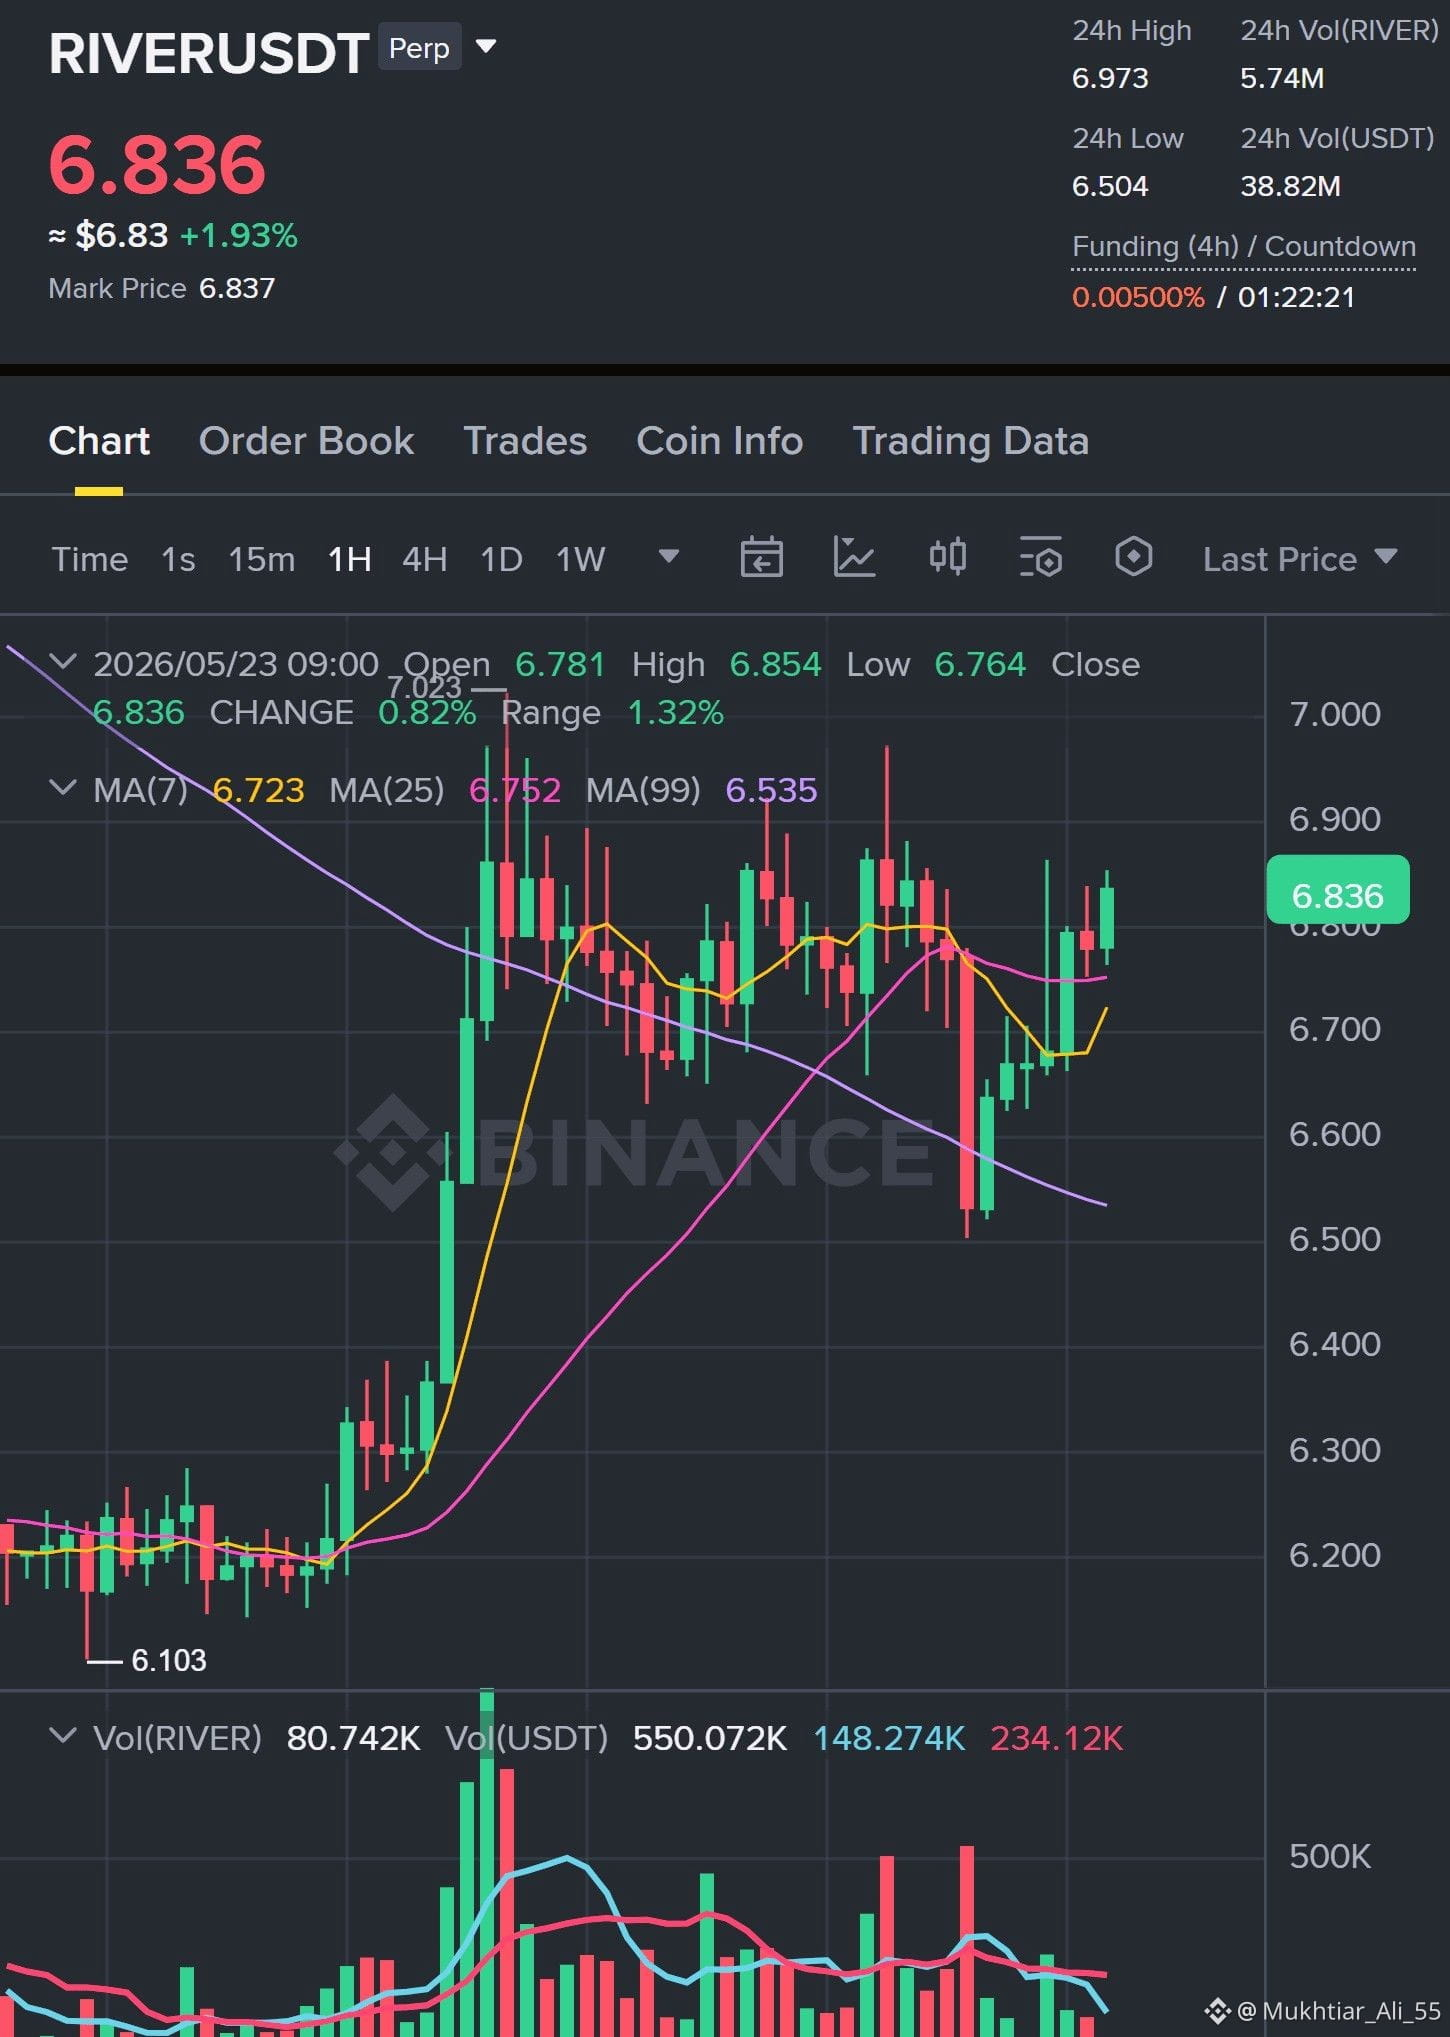Click the 7.023 high price marker
This screenshot has height=2037, width=1450.
424,687
